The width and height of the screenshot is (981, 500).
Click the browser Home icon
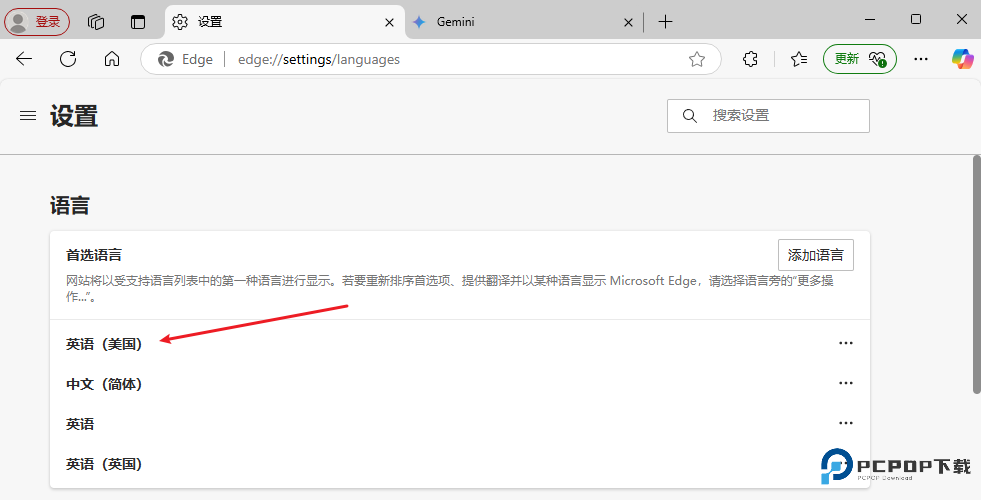112,59
